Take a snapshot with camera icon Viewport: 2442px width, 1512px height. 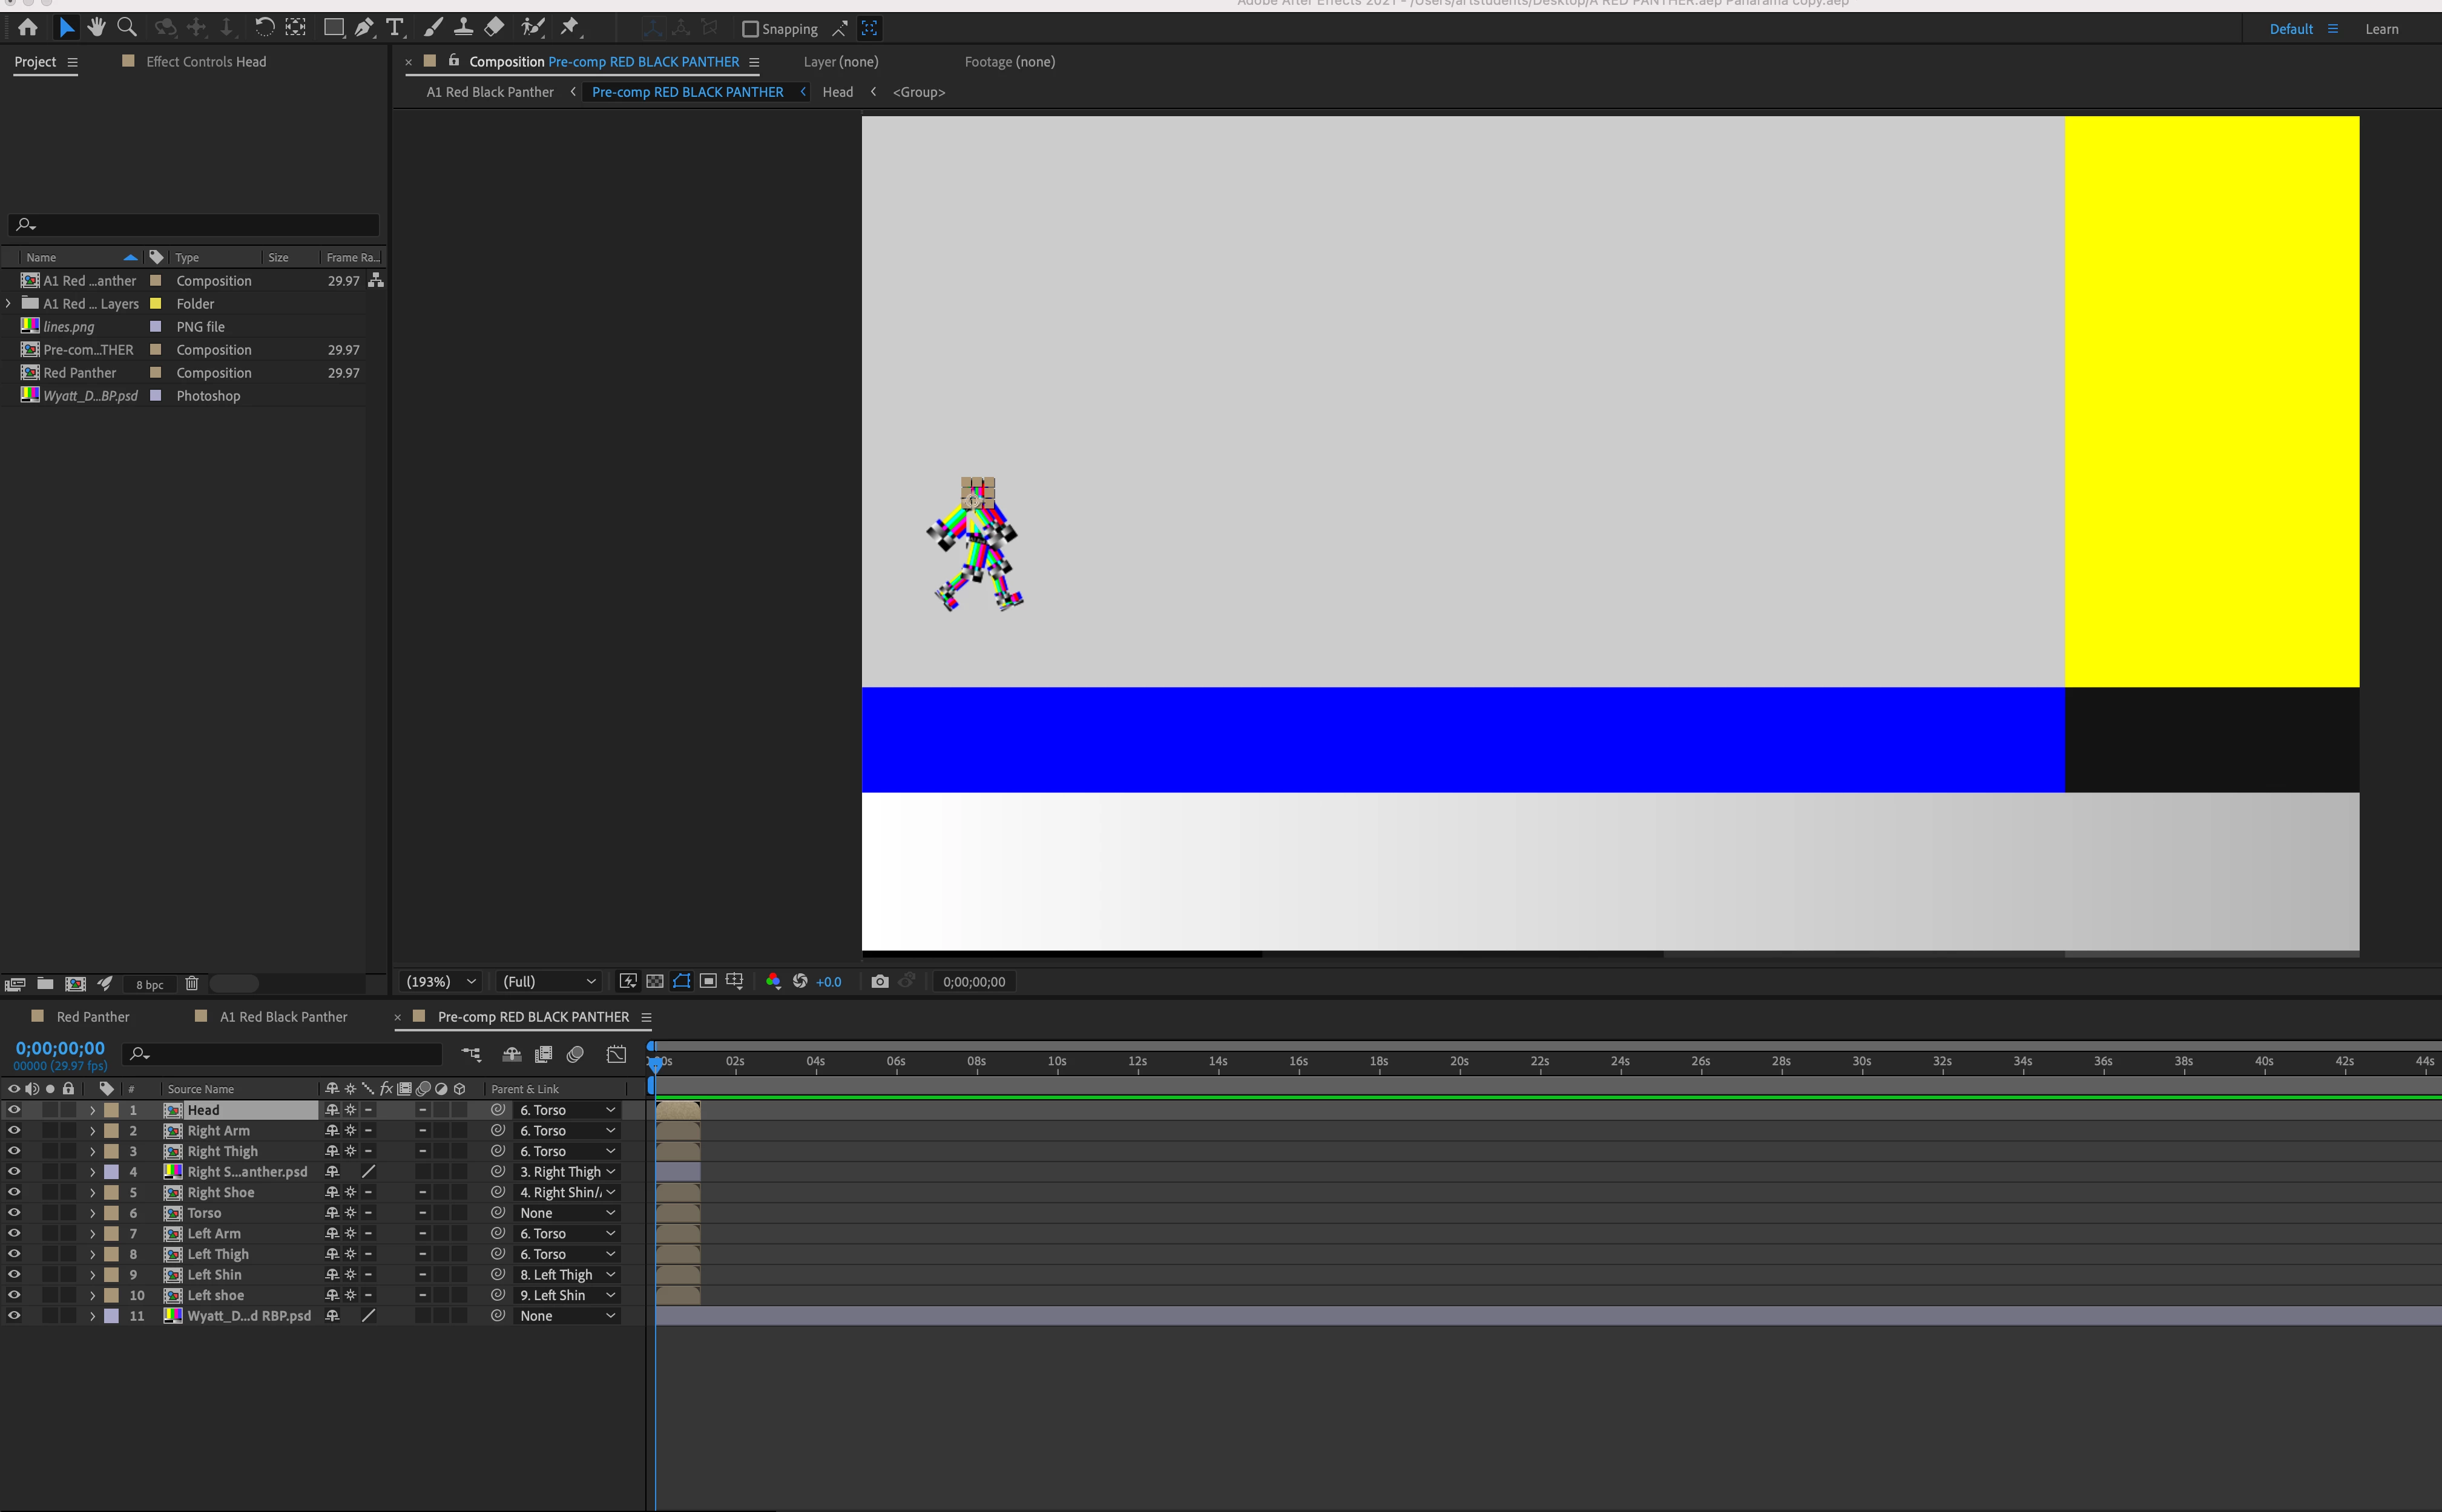[x=879, y=981]
